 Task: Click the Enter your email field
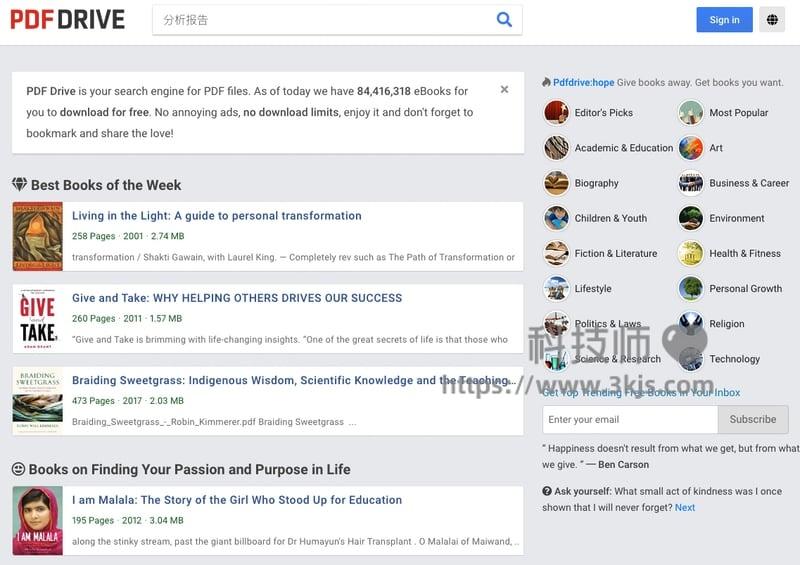click(x=630, y=420)
